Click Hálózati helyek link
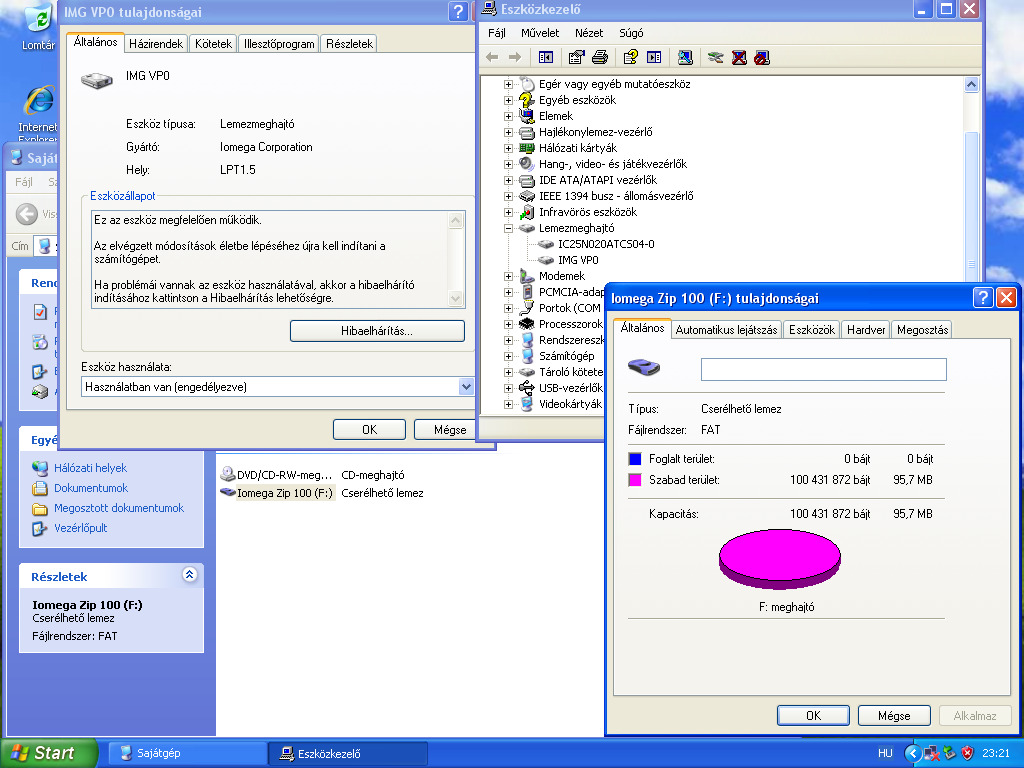 [90, 468]
